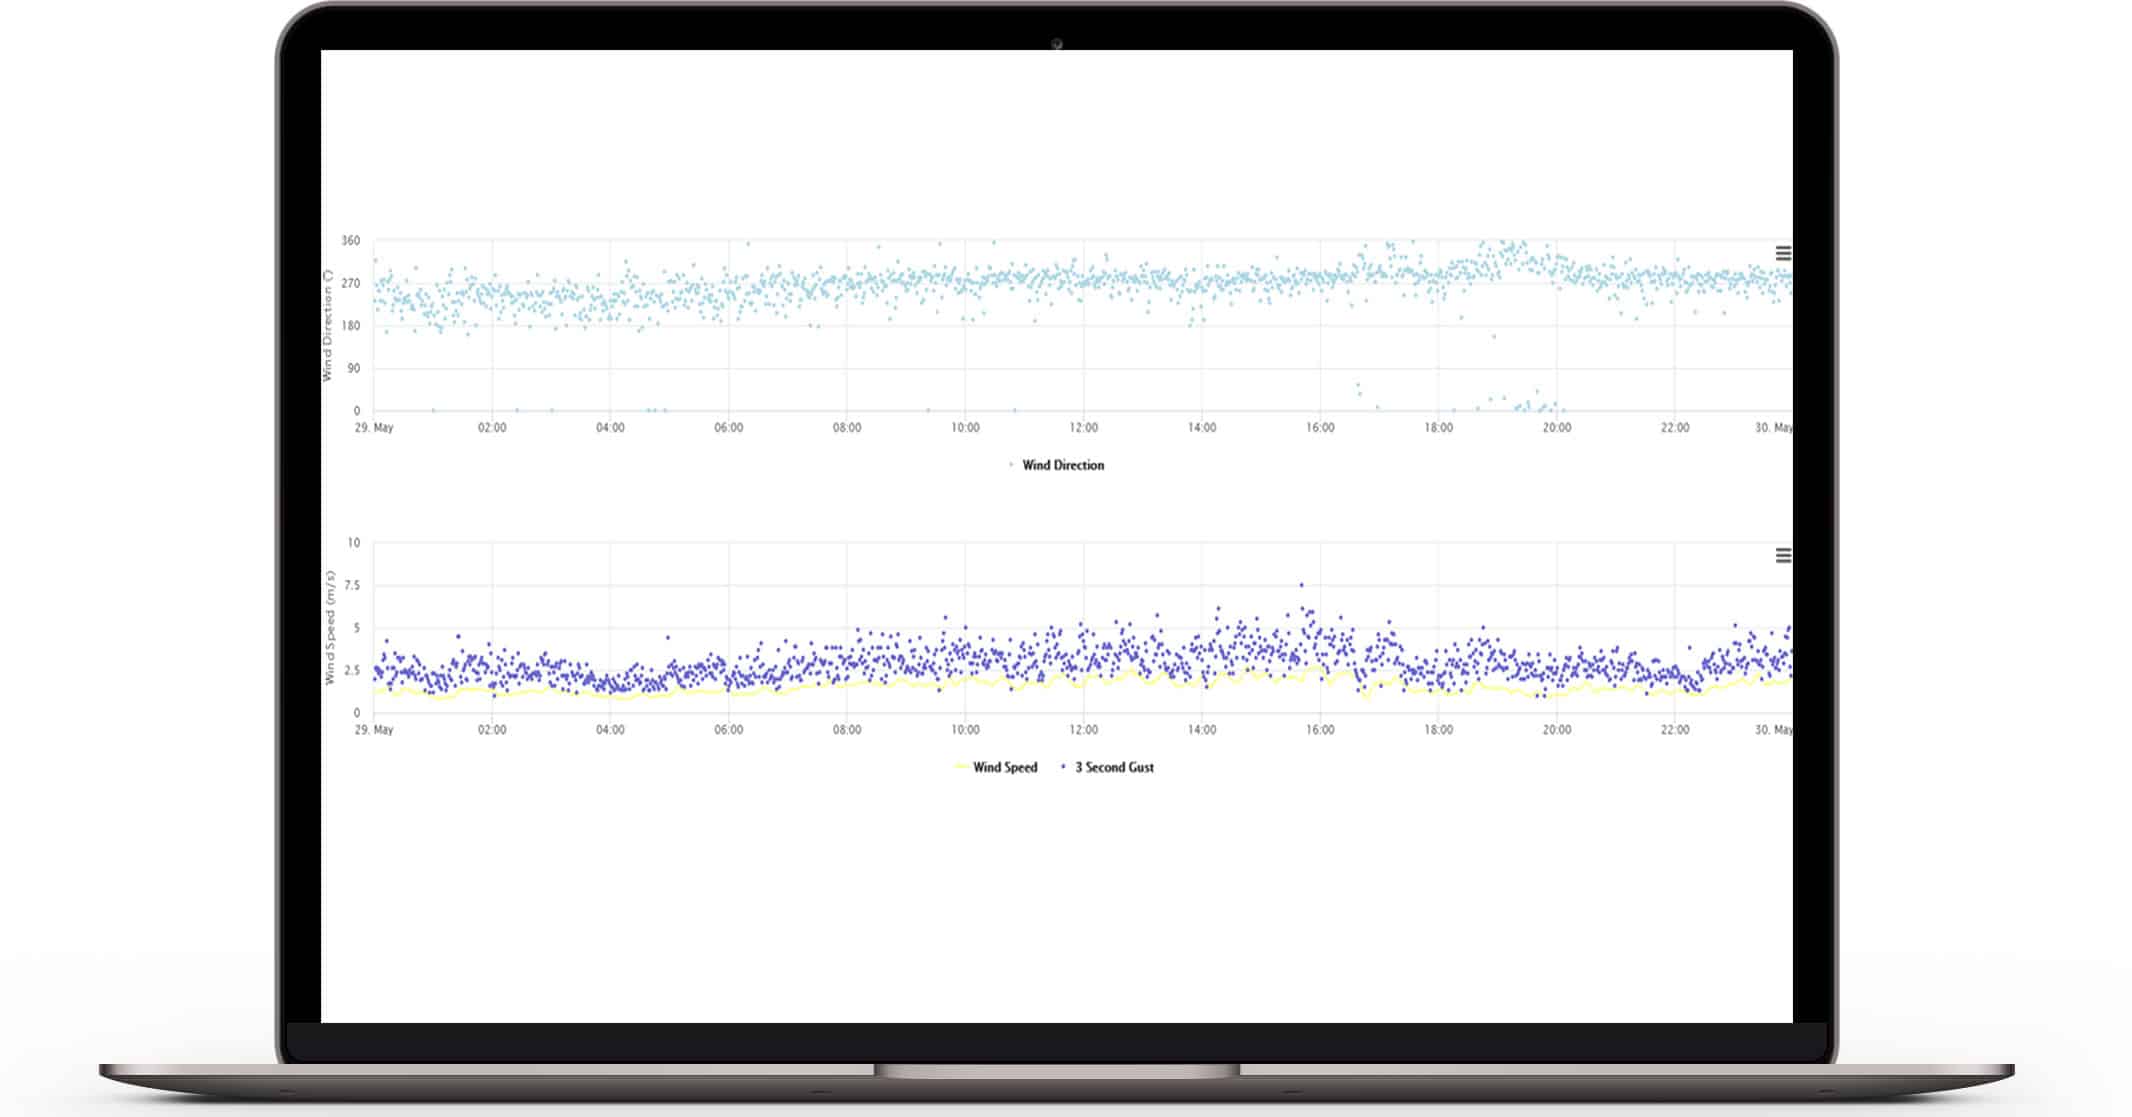This screenshot has height=1117, width=2132.
Task: Click the 10 label on Wind Speed axis
Action: [354, 543]
